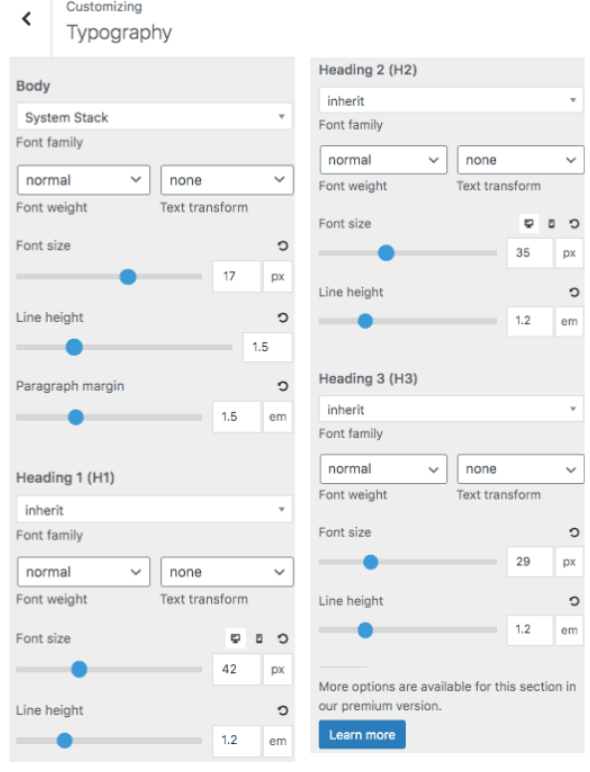Image resolution: width=590 pixels, height=772 pixels.
Task: Select mobile device for Heading 2 font size
Action: (552, 224)
